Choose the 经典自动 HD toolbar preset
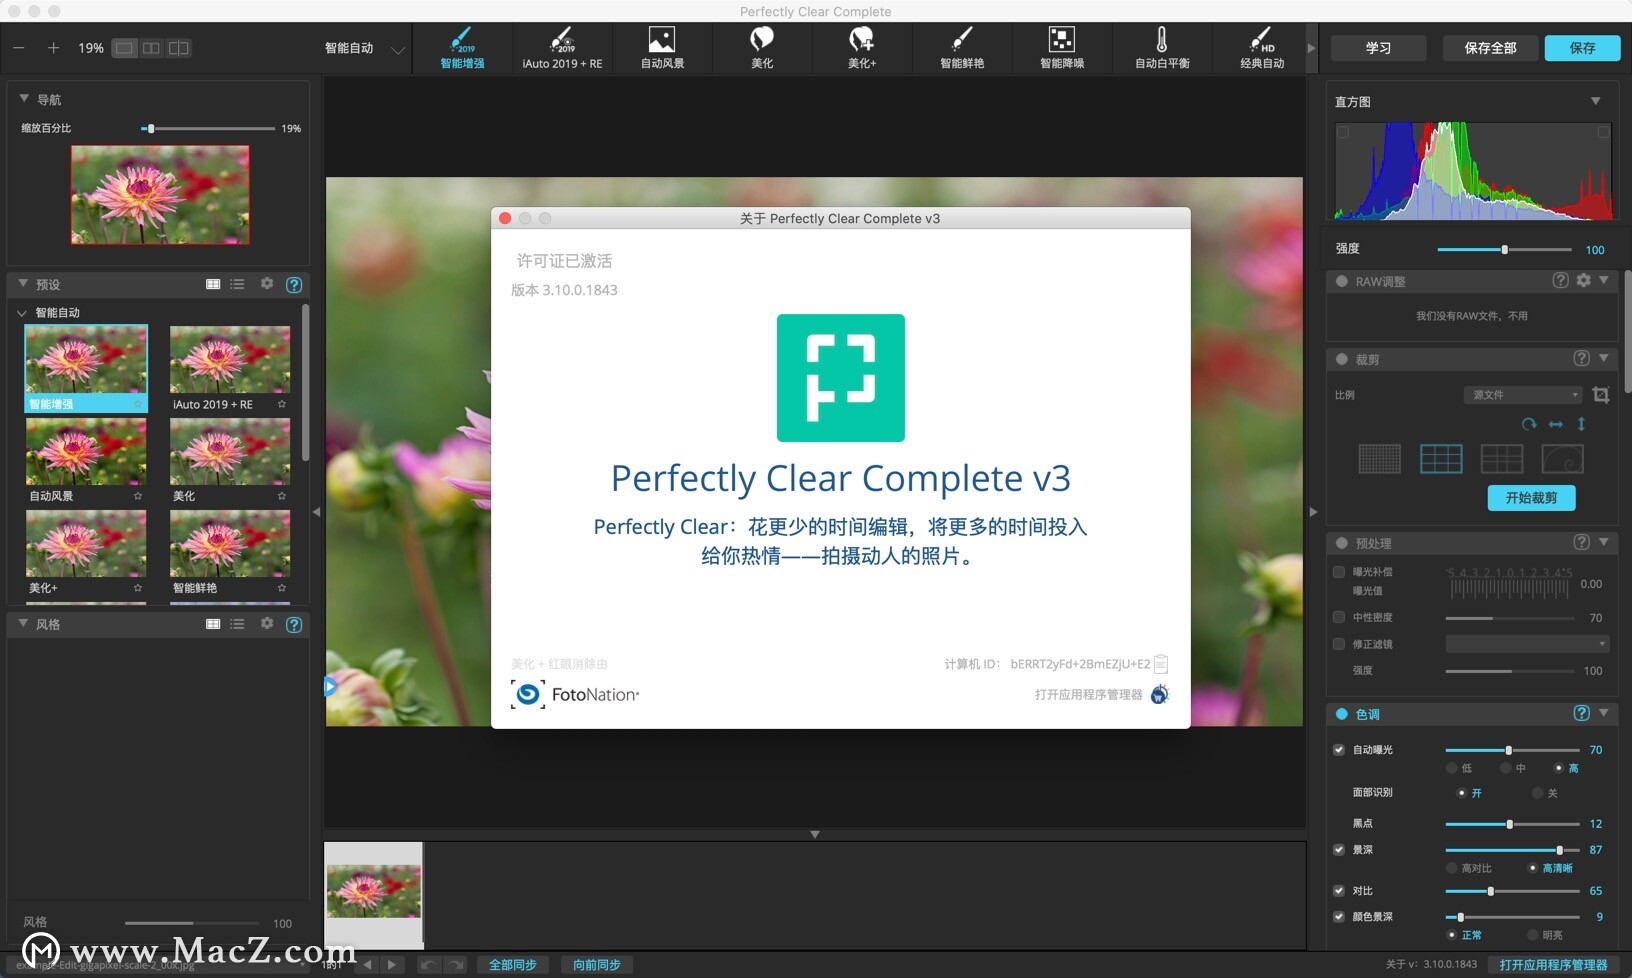Screen dimensions: 1632x978 [1262, 48]
